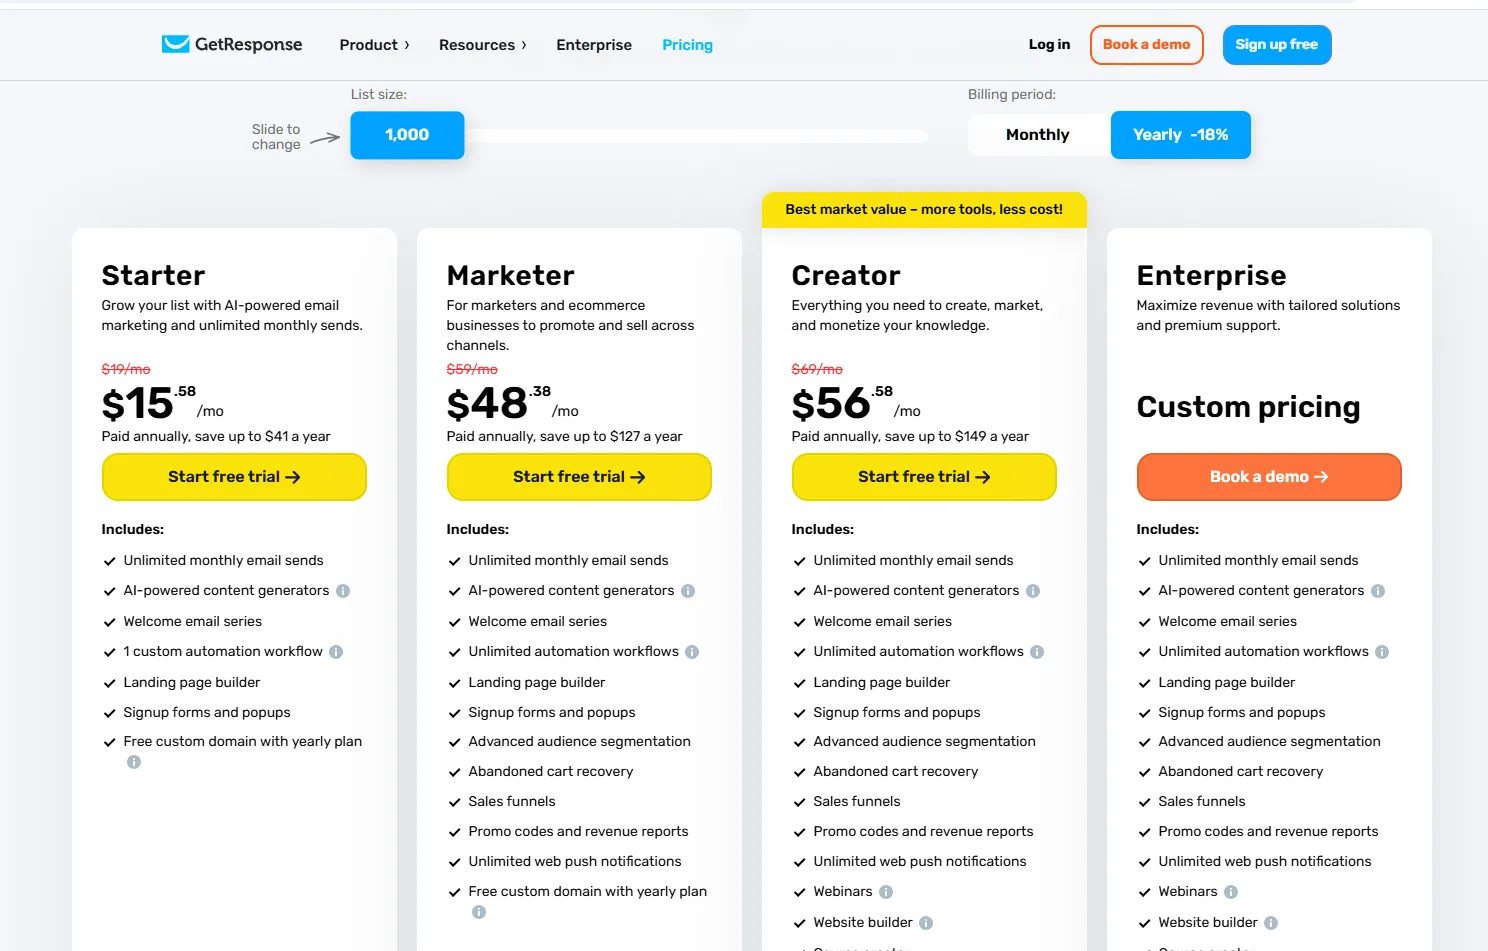The image size is (1488, 951).
Task: Click info icon next to Enterprise's unlimited automation workflows
Action: (1383, 651)
